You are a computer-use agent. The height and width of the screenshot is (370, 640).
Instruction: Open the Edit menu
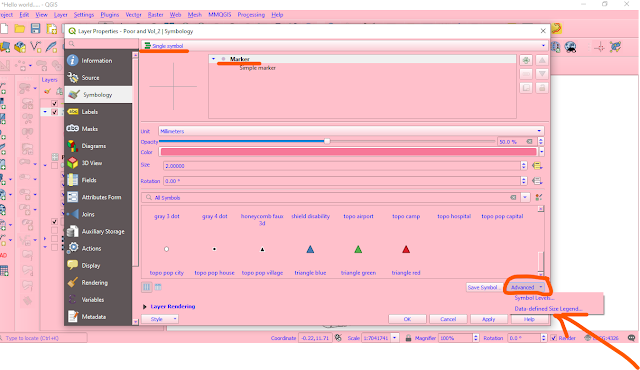[24, 15]
